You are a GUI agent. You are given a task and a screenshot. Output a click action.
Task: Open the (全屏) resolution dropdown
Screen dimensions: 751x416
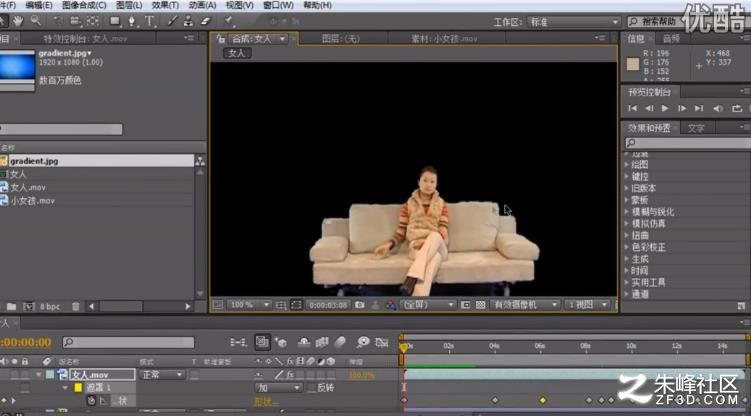tap(428, 305)
